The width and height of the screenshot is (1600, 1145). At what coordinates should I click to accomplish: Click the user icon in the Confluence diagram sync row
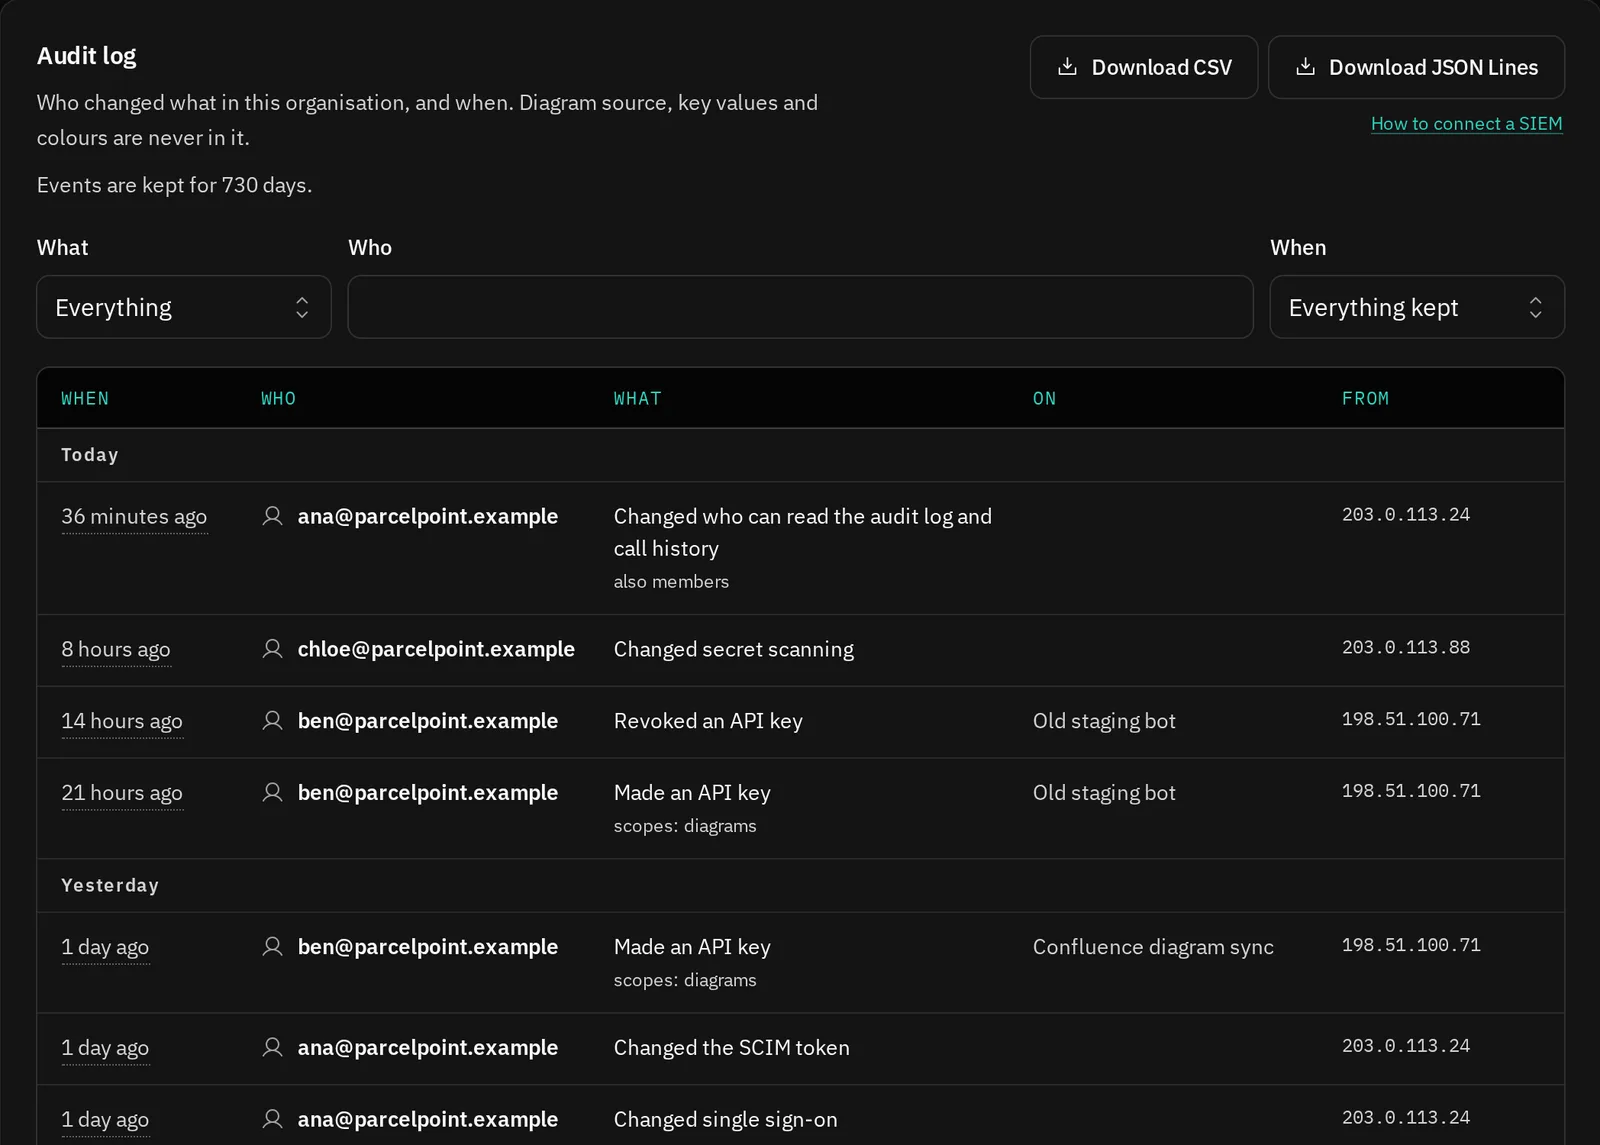coord(272,947)
